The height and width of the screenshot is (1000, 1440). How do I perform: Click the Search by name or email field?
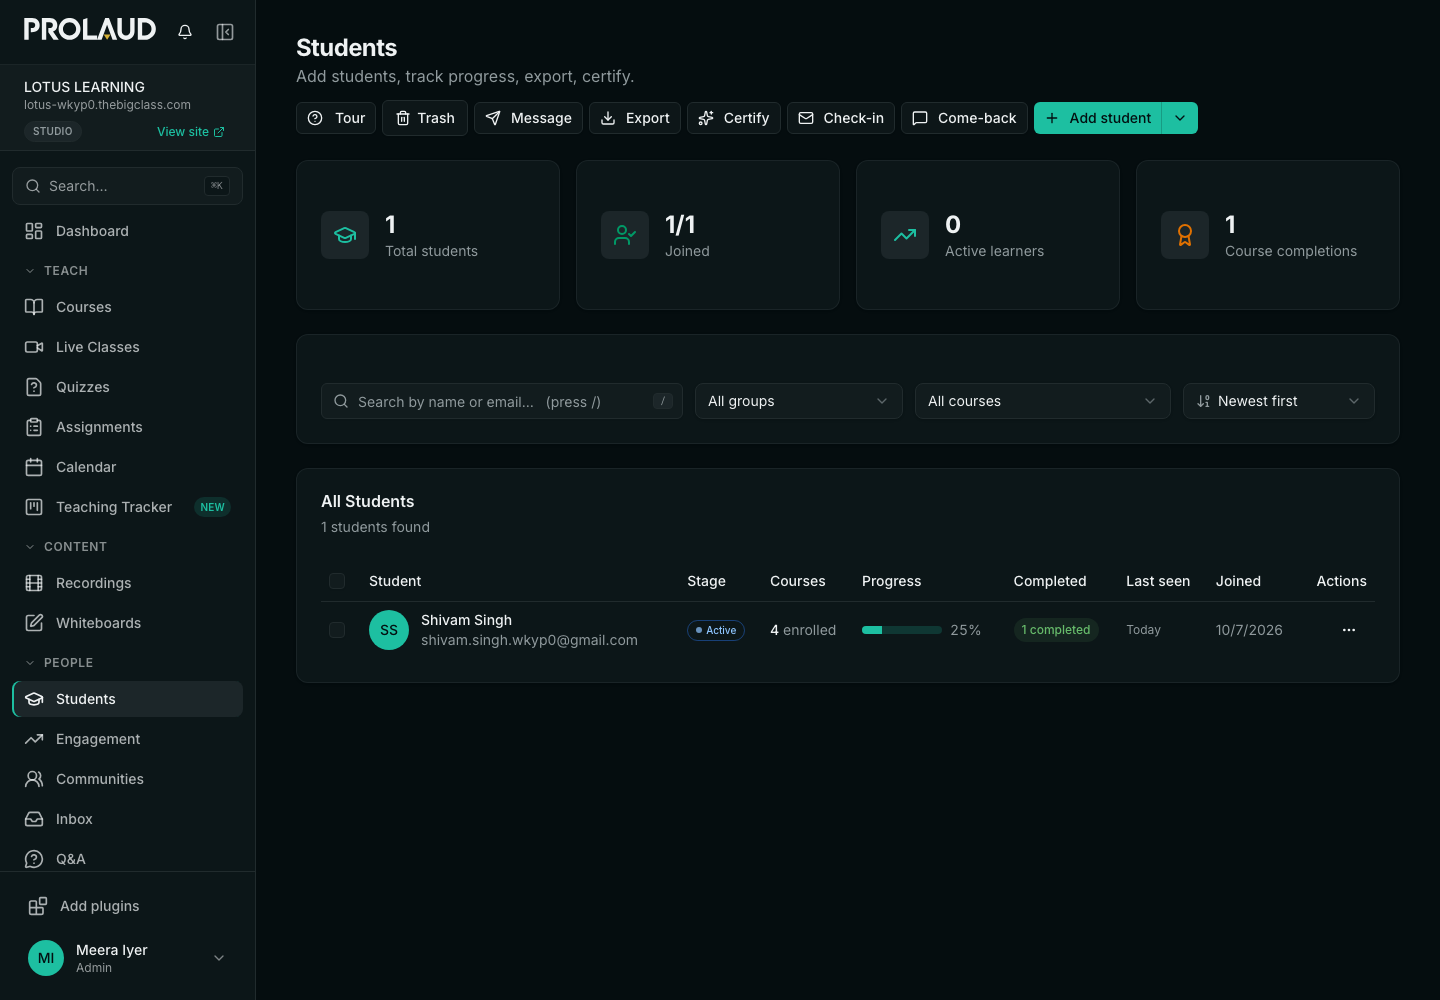(x=502, y=401)
